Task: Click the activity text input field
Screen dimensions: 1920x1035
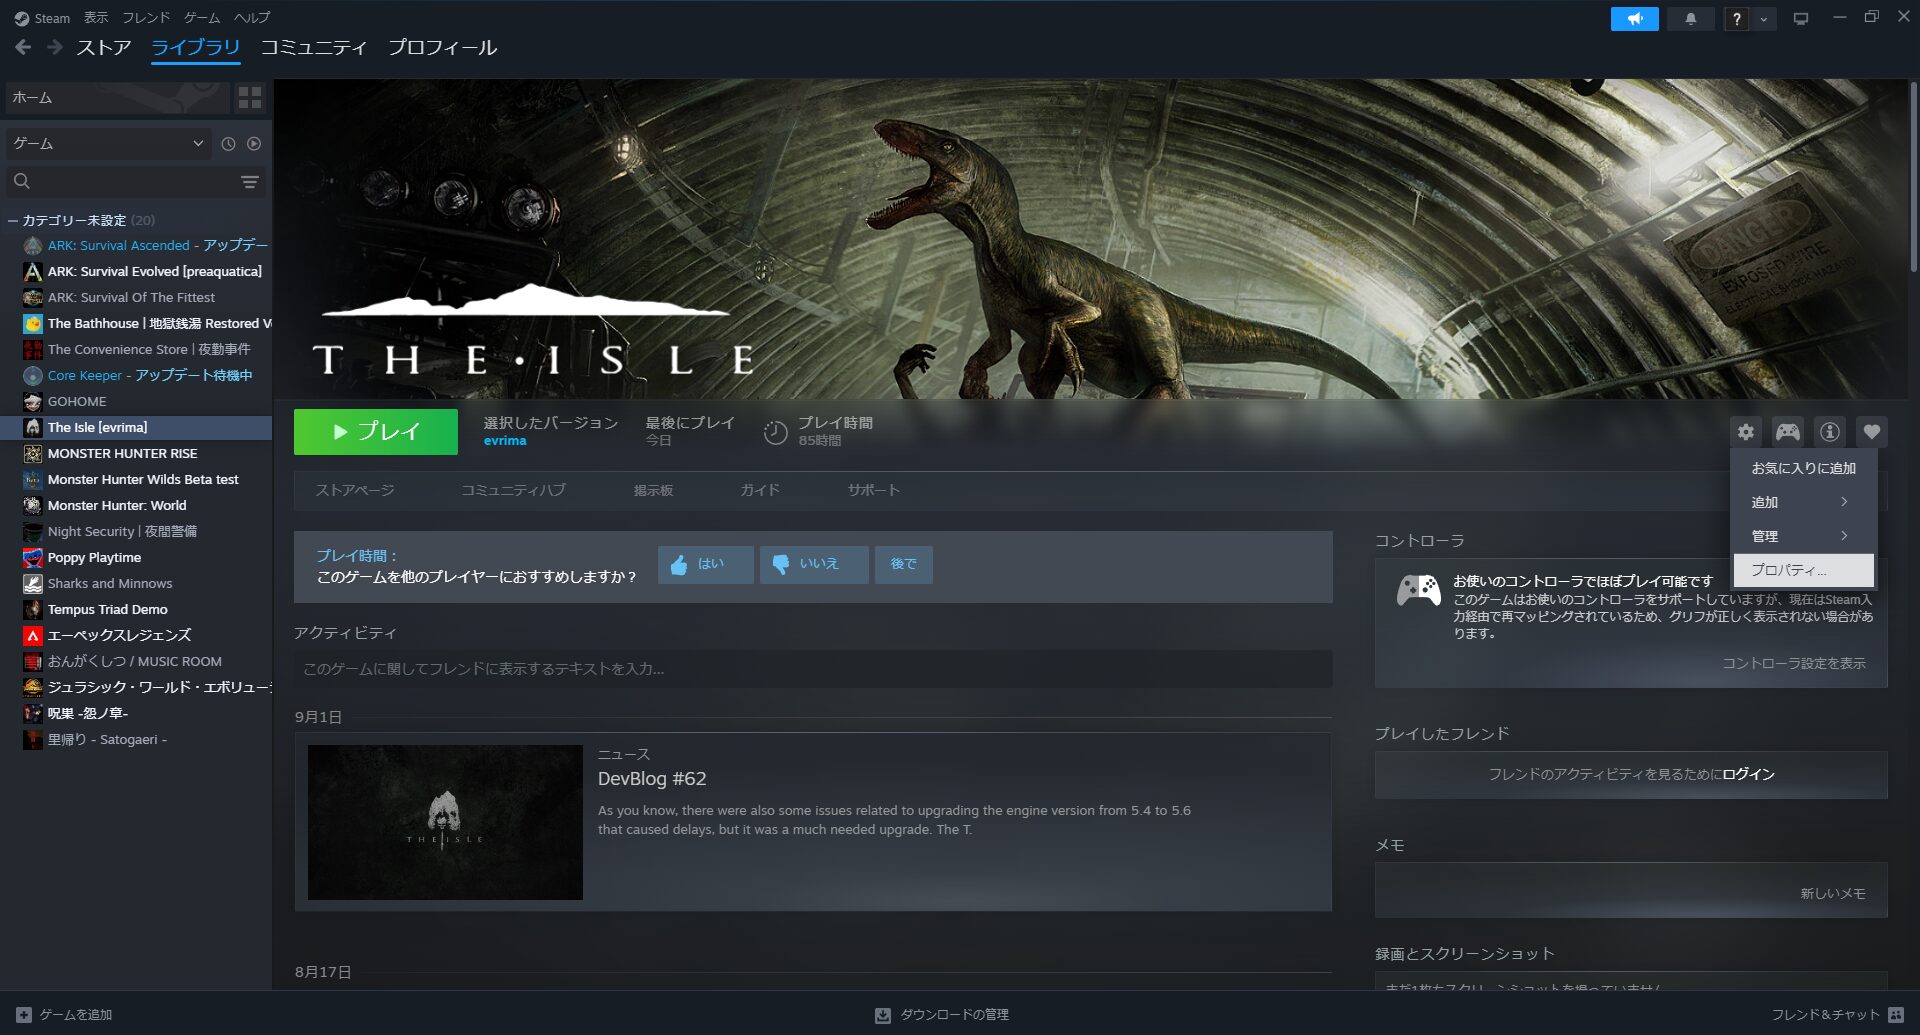Action: 813,669
